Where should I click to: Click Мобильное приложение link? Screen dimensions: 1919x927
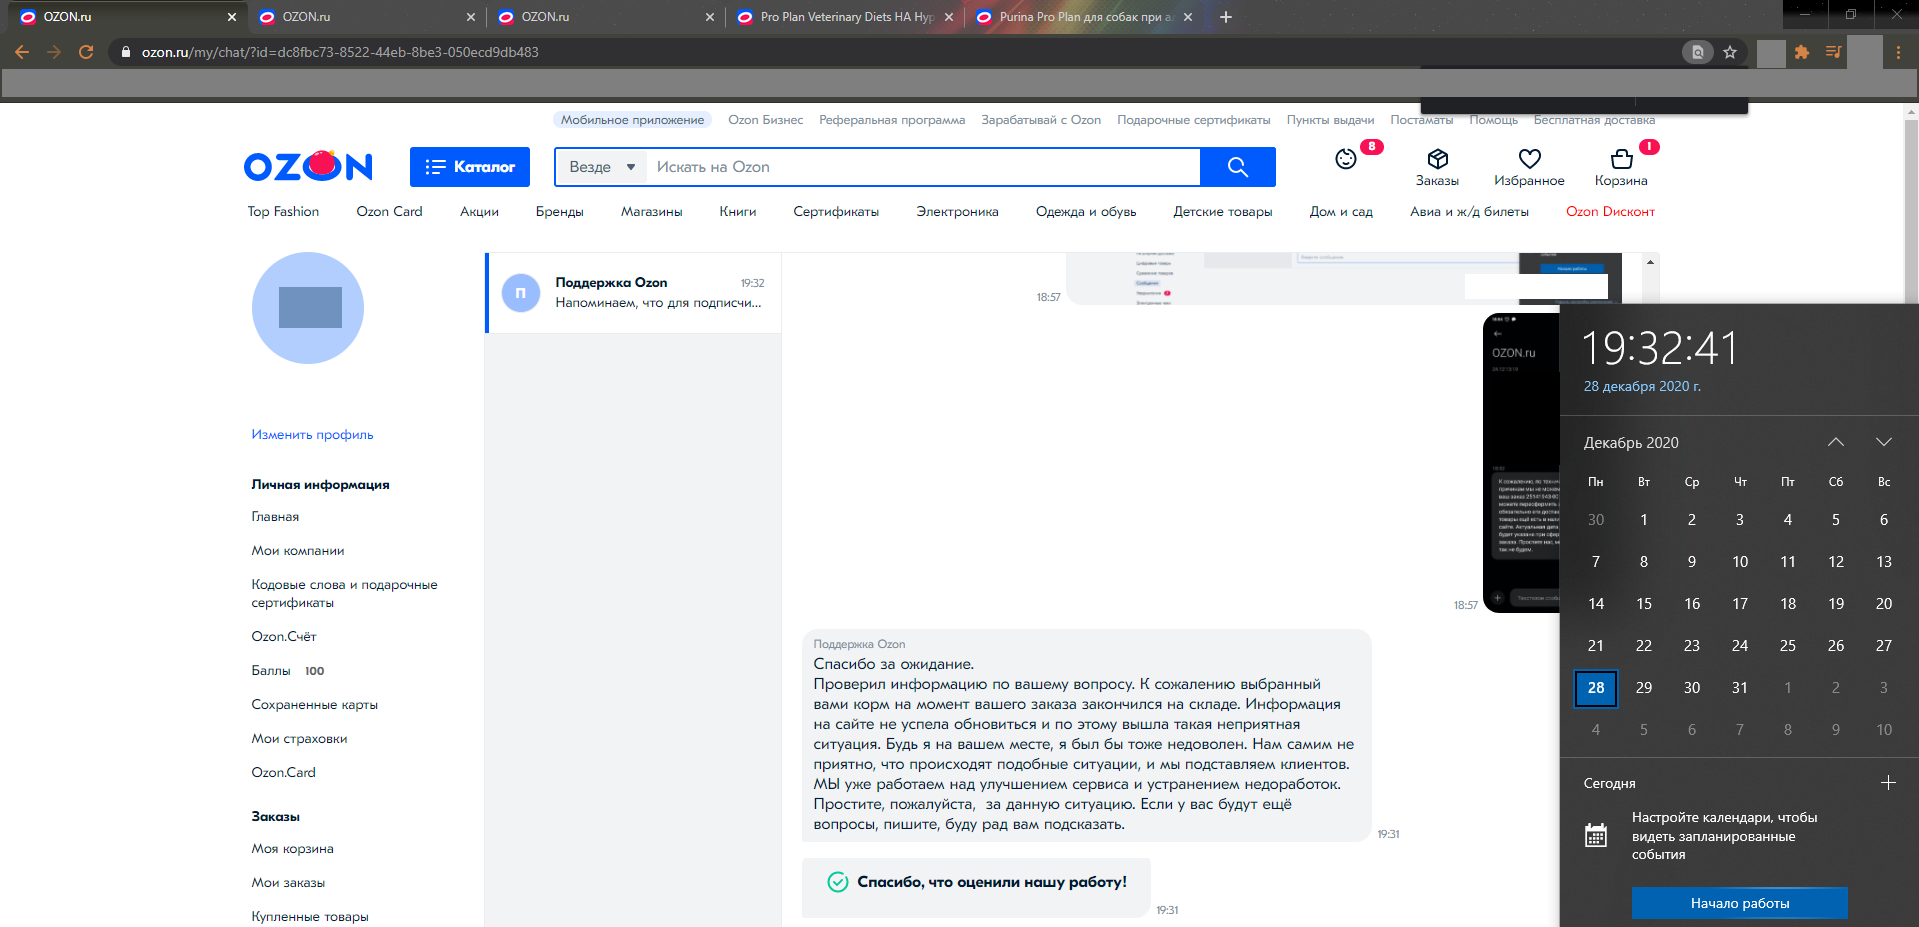(x=632, y=120)
